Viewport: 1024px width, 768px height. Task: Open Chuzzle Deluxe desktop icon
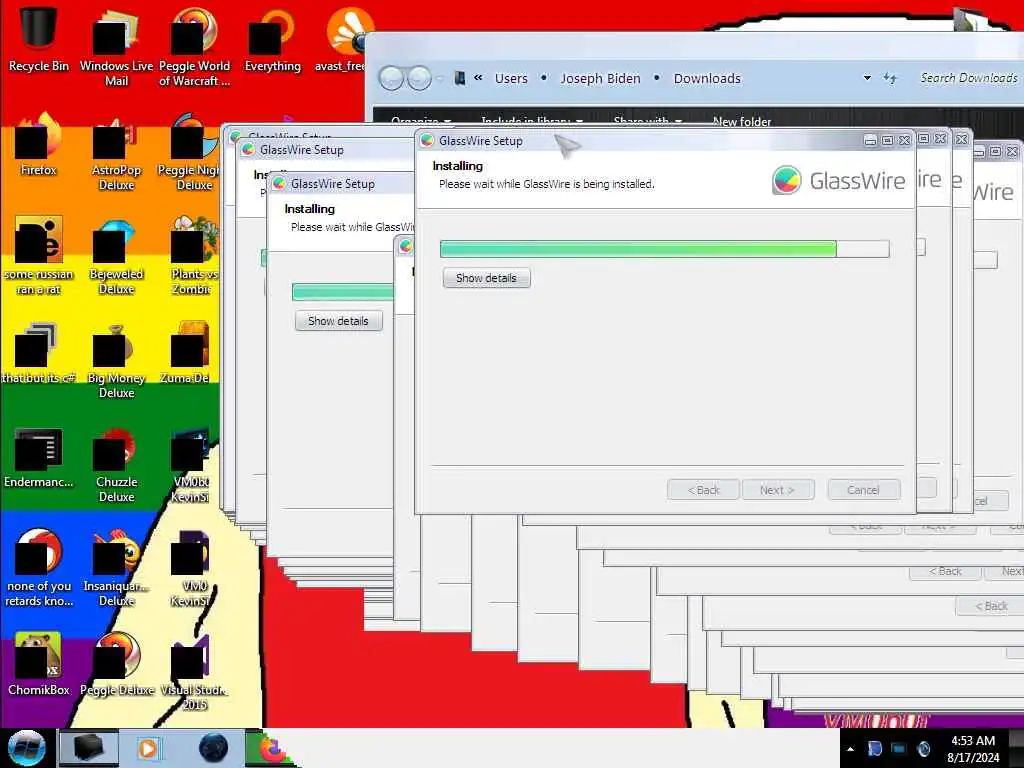pyautogui.click(x=116, y=465)
